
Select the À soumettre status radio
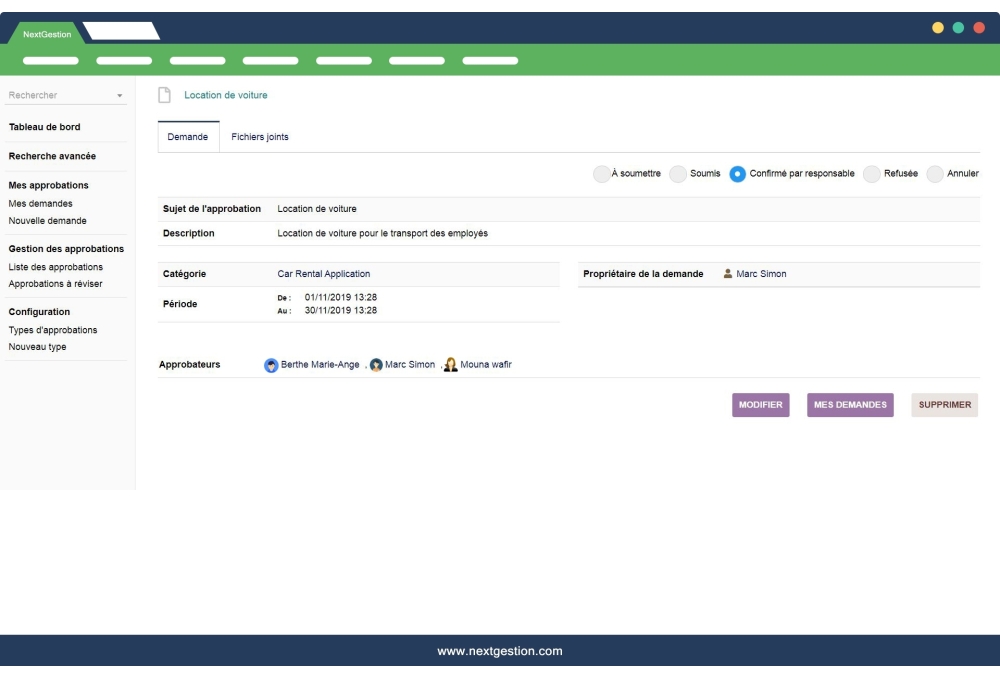[601, 173]
